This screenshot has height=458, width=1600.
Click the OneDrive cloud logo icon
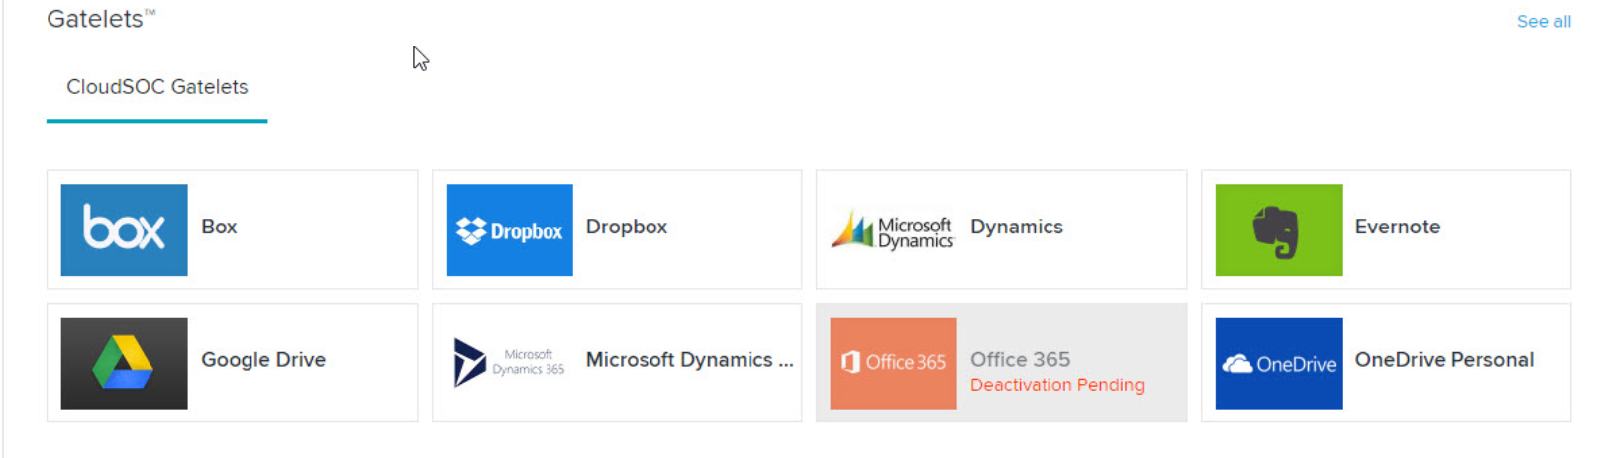click(1278, 363)
